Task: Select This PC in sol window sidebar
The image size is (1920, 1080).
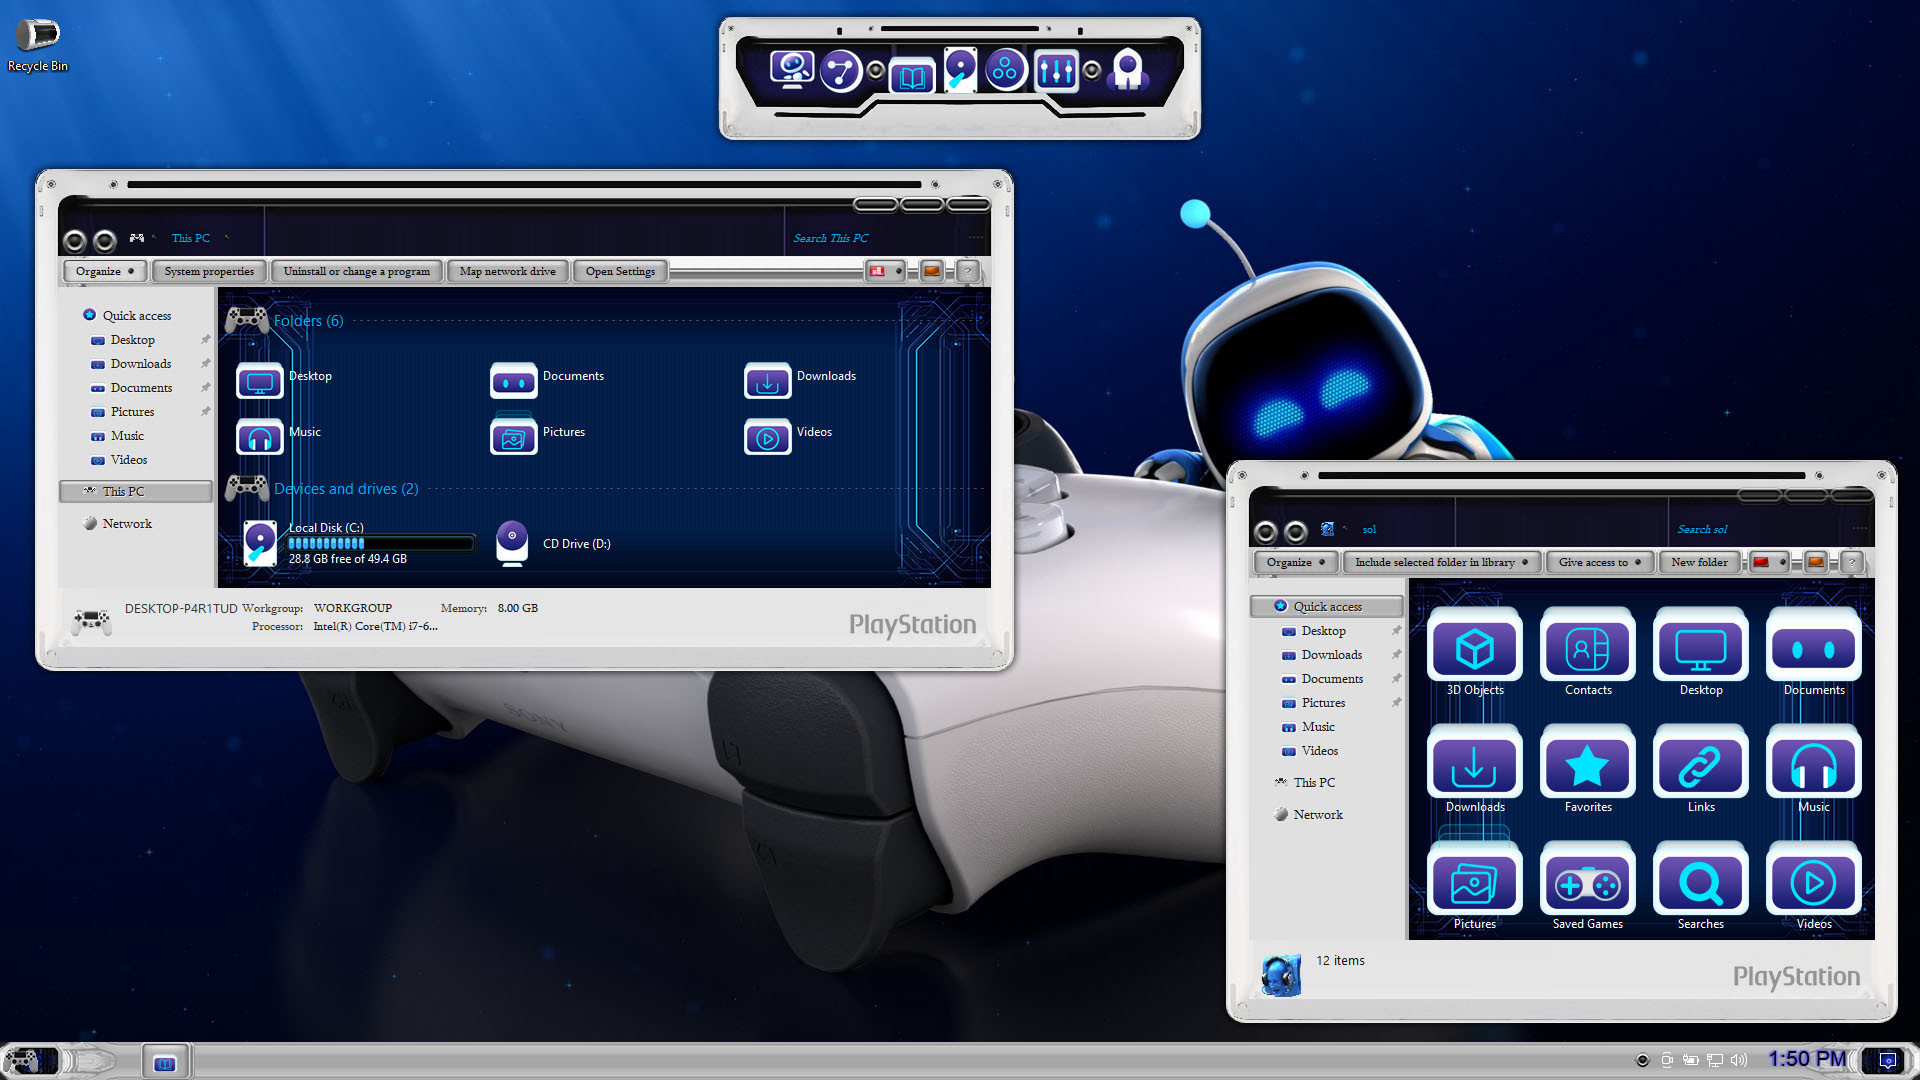Action: [1314, 782]
